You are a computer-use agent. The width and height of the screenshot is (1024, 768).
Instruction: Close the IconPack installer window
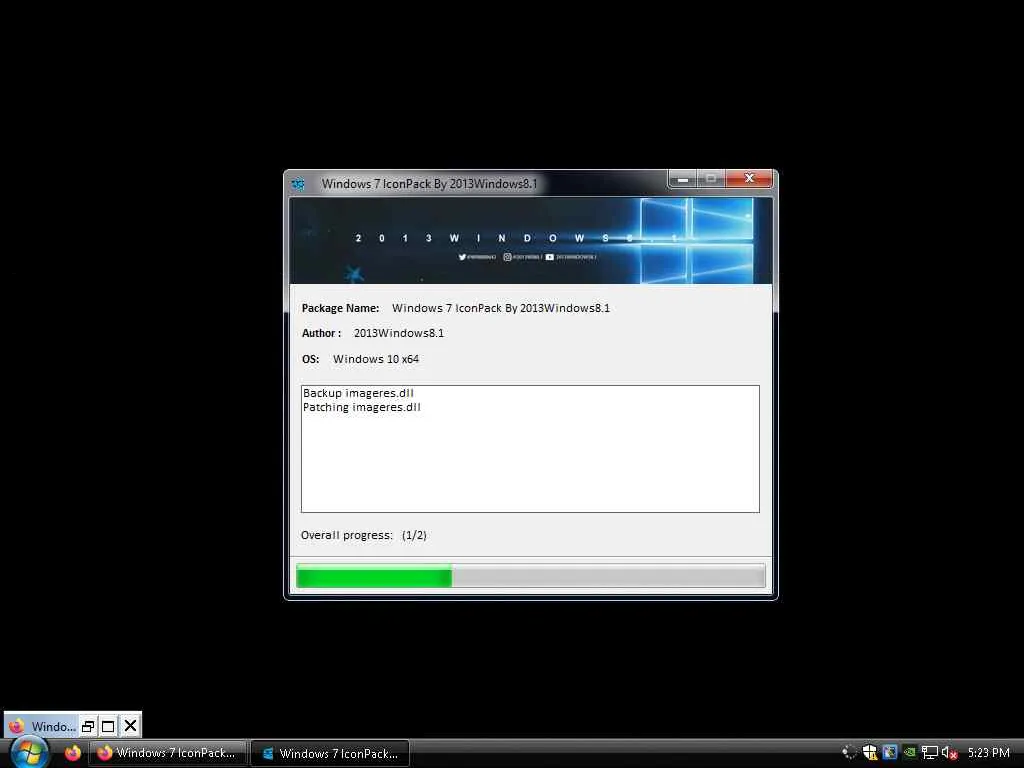coord(749,178)
